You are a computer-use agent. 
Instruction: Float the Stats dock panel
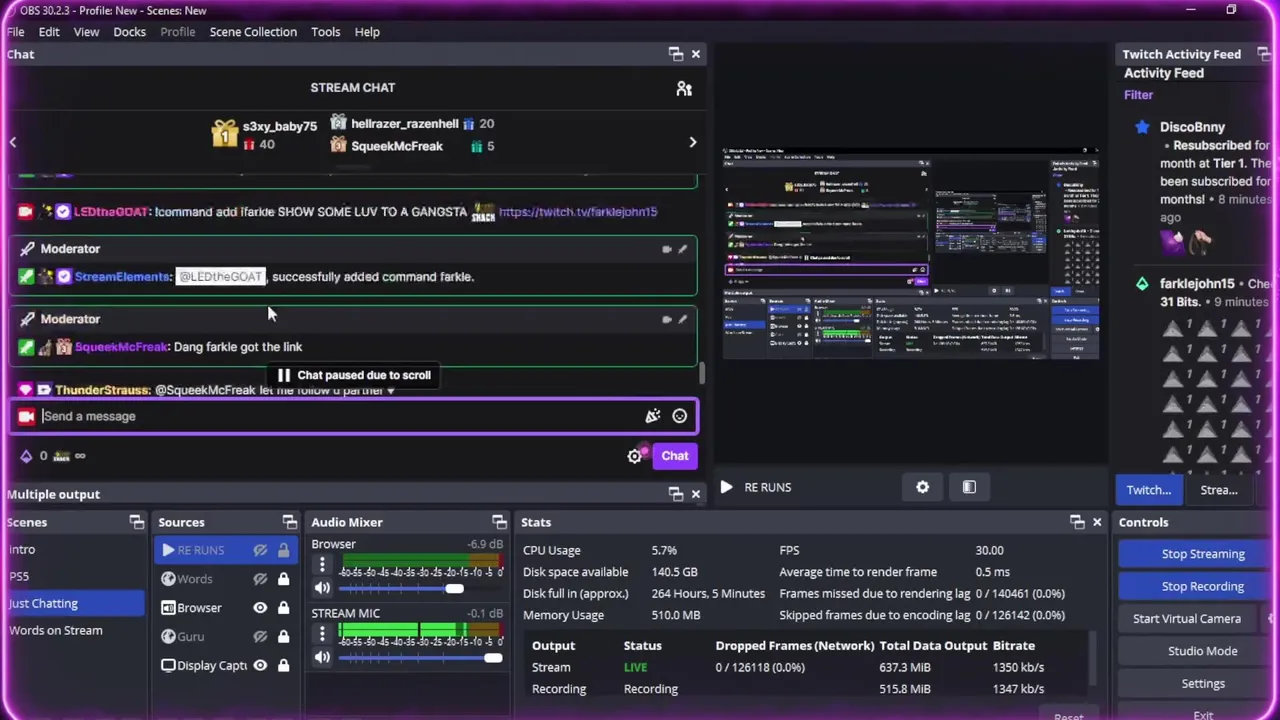click(x=1077, y=522)
